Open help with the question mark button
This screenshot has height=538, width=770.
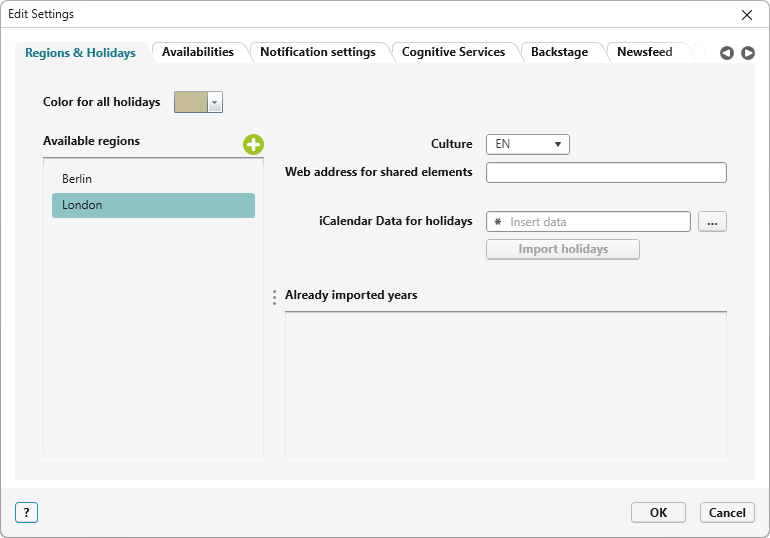[x=27, y=512]
